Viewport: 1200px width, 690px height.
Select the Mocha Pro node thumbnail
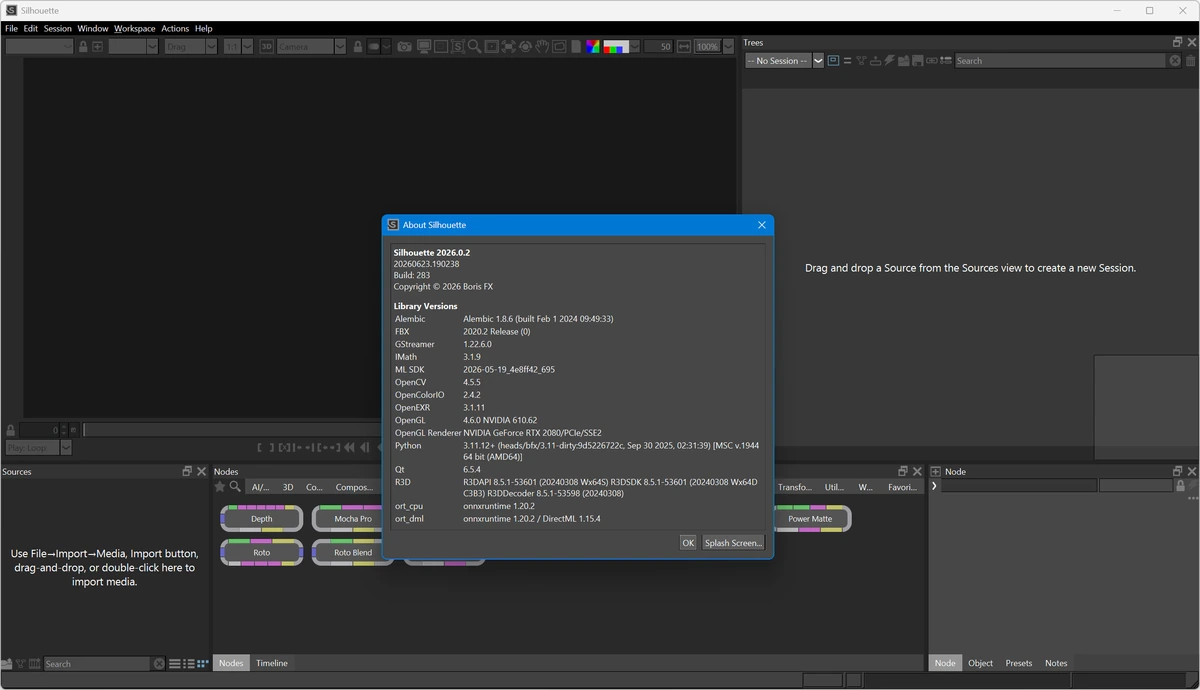[353, 518]
